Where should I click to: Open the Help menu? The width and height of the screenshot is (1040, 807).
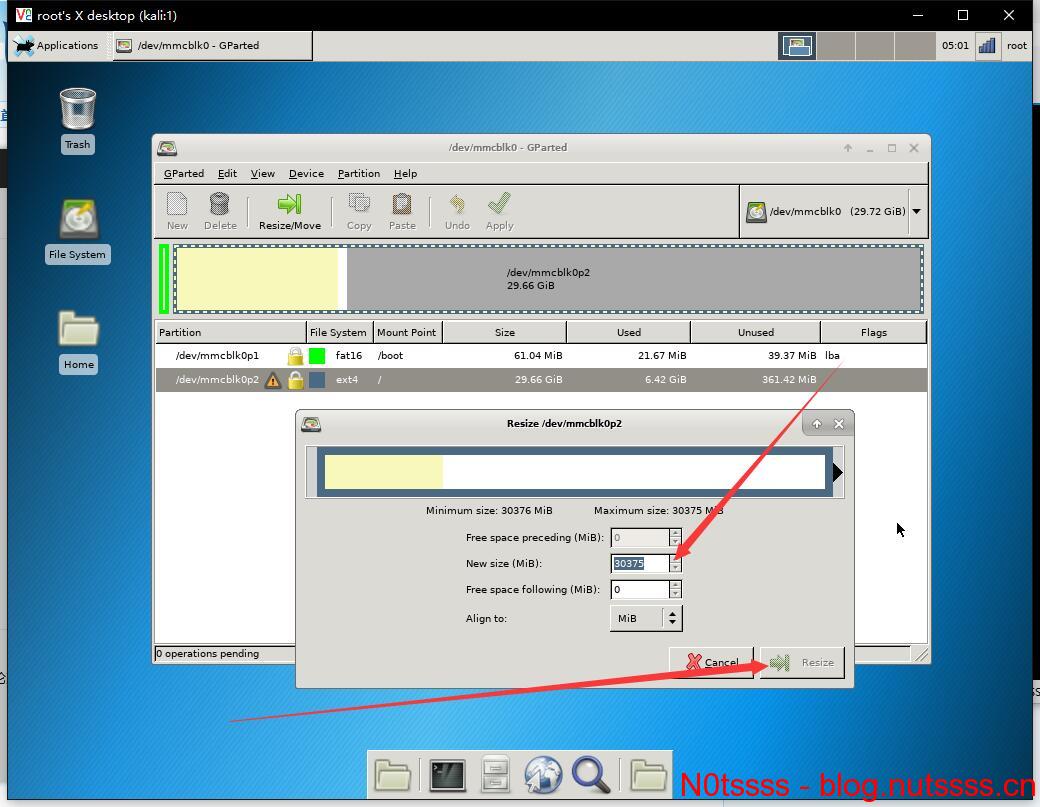(405, 174)
